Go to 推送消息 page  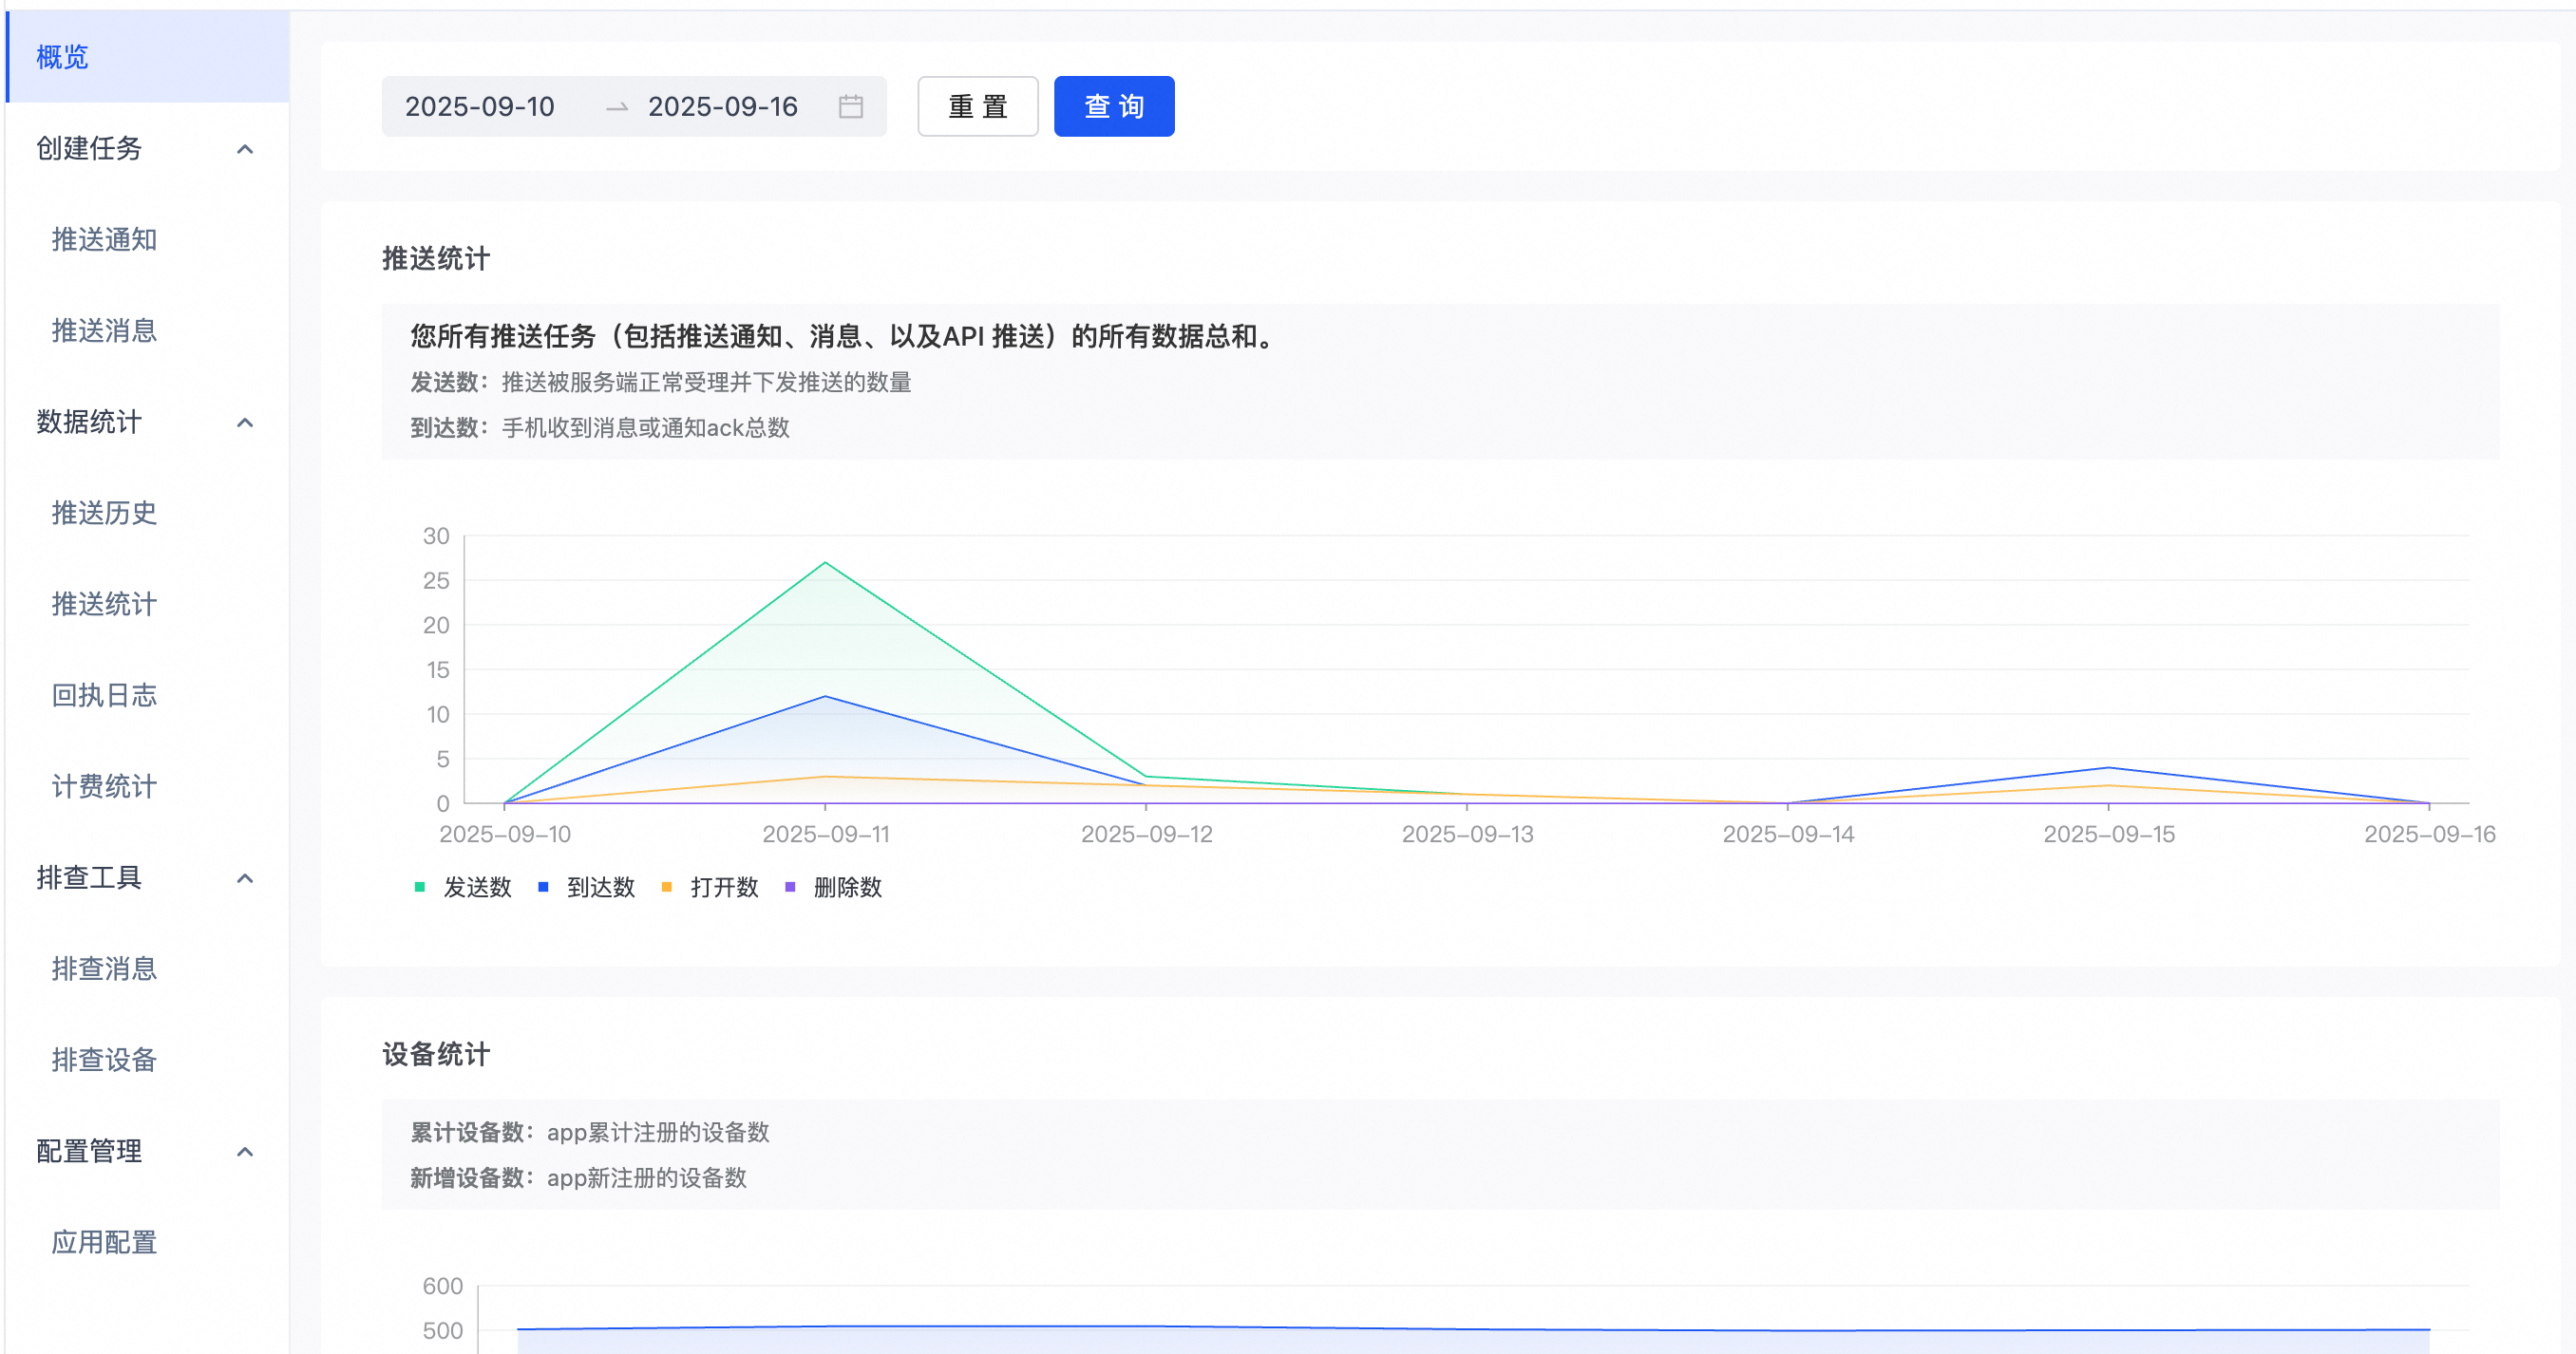[x=104, y=330]
